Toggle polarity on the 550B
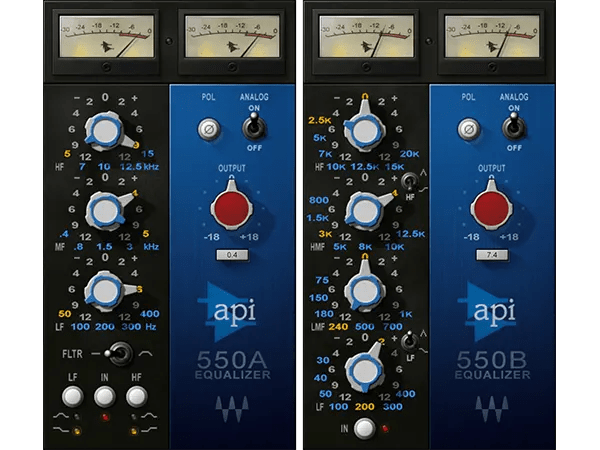The width and height of the screenshot is (600, 450). (x=469, y=129)
